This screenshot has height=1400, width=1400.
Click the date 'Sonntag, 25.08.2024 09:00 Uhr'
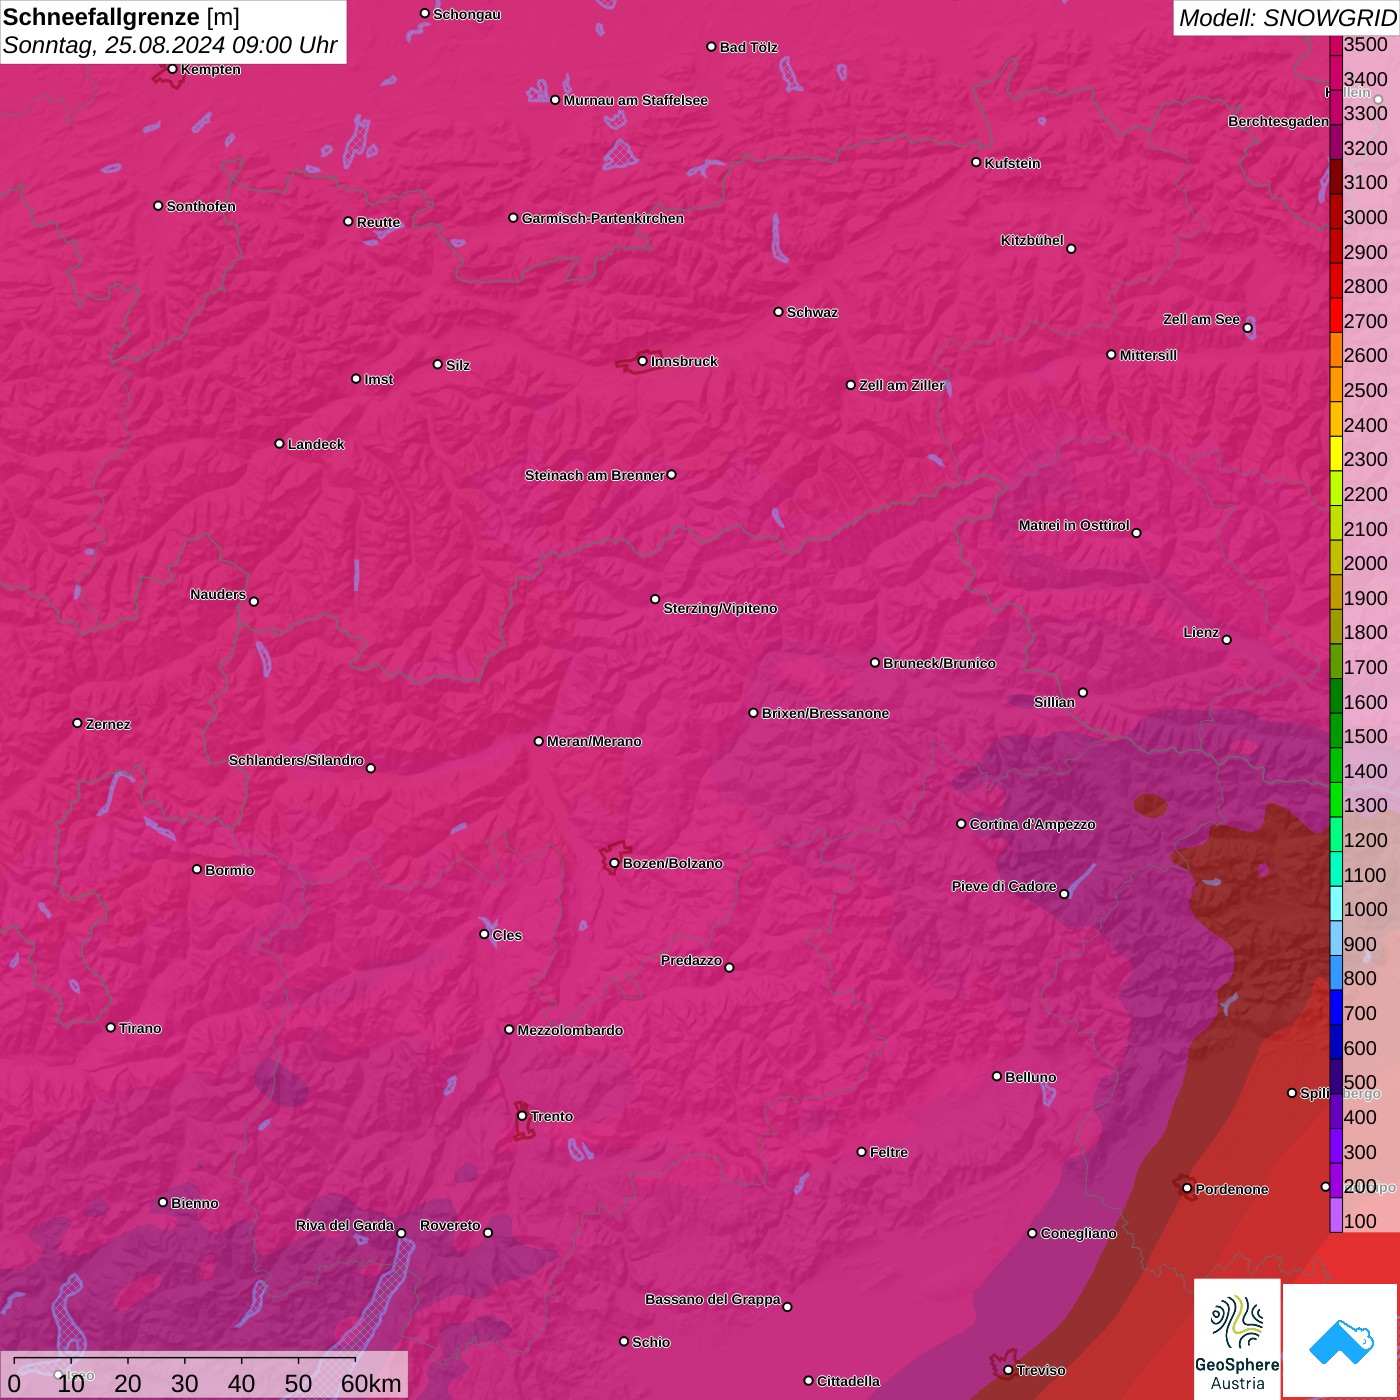170,45
